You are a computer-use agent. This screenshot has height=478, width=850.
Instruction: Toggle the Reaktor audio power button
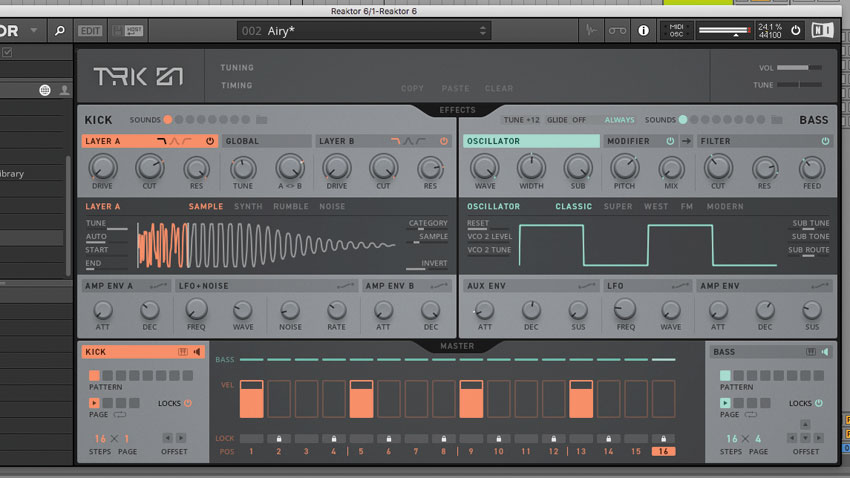pos(795,30)
